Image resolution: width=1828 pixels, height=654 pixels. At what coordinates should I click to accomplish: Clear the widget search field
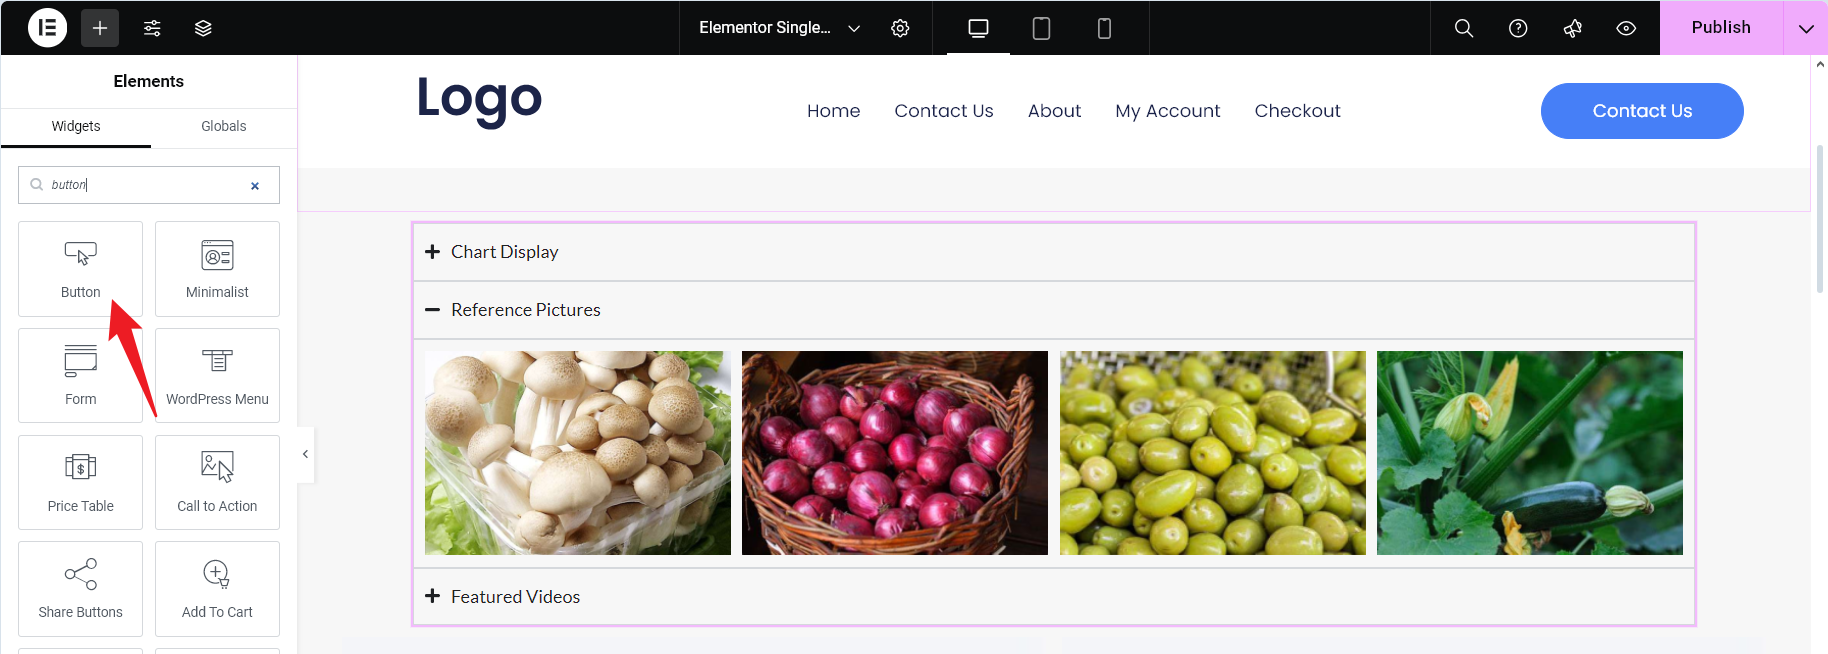click(255, 185)
